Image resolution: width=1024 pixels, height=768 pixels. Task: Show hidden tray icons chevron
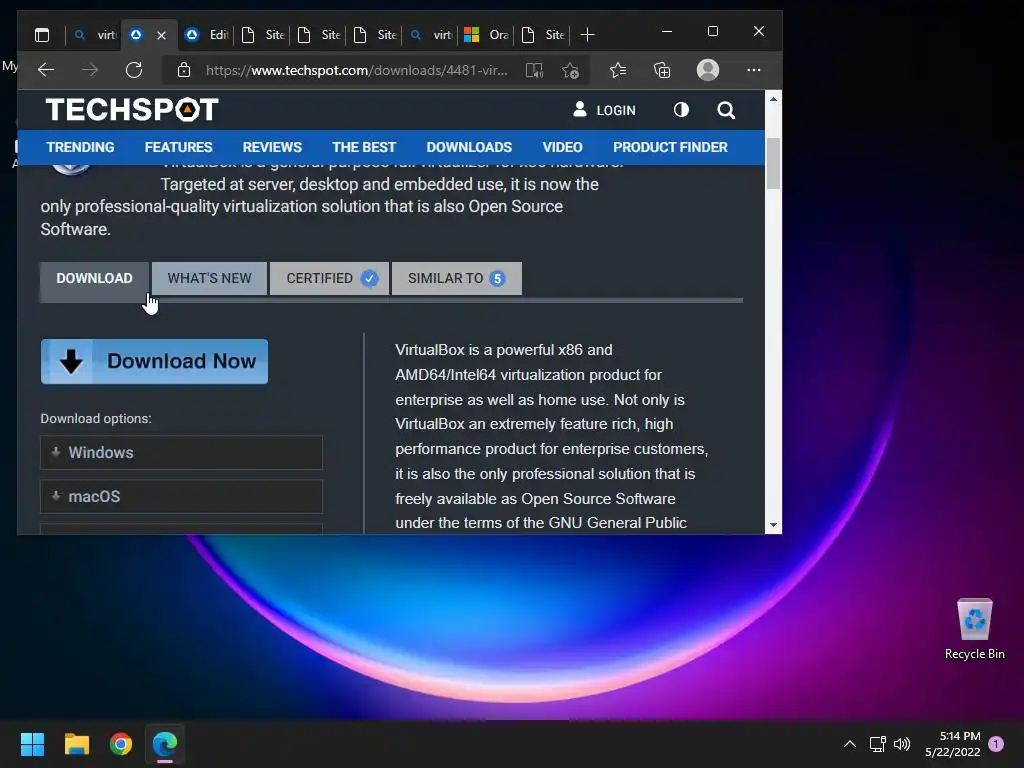coord(850,744)
